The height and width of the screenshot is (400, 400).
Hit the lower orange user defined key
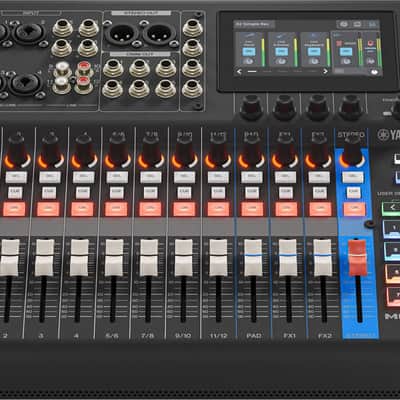(394, 296)
